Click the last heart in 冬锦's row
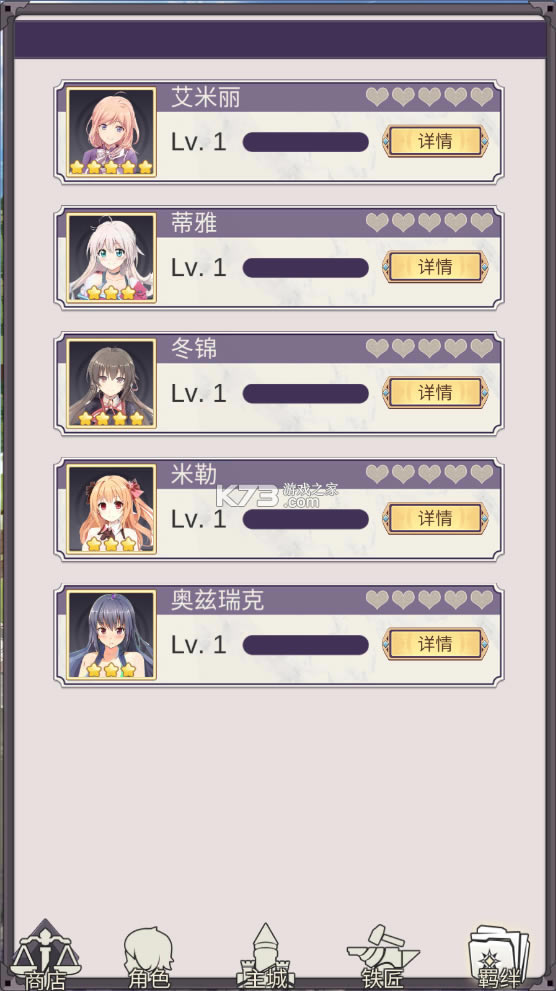 (482, 348)
